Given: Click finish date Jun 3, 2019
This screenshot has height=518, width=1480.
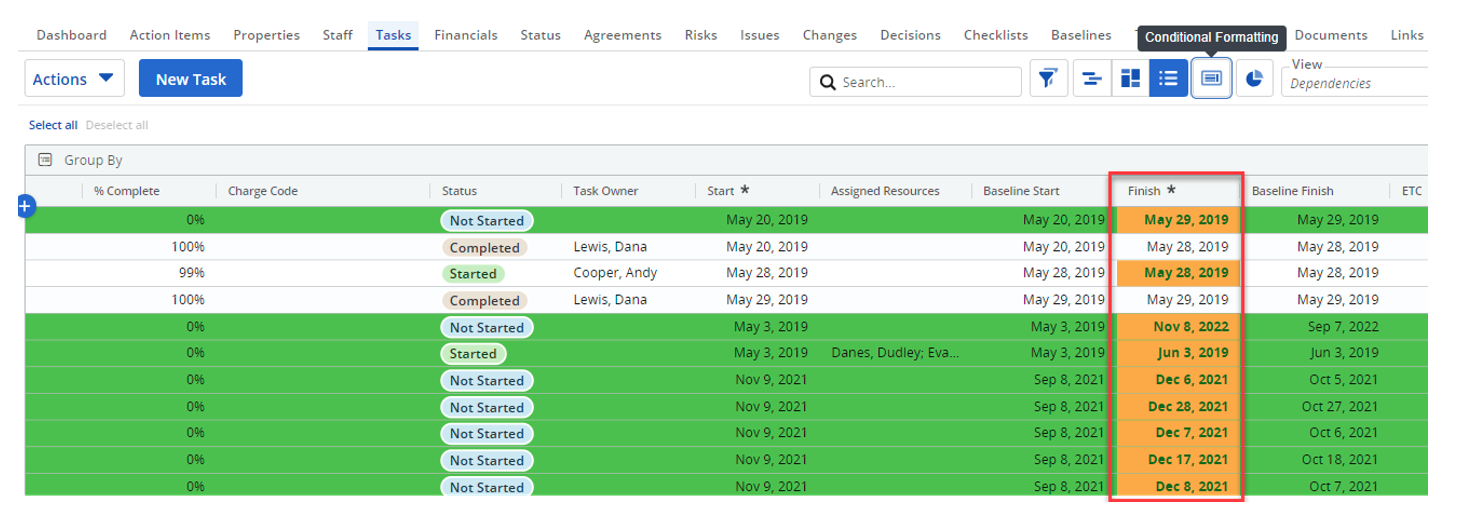Looking at the screenshot, I should point(1192,353).
